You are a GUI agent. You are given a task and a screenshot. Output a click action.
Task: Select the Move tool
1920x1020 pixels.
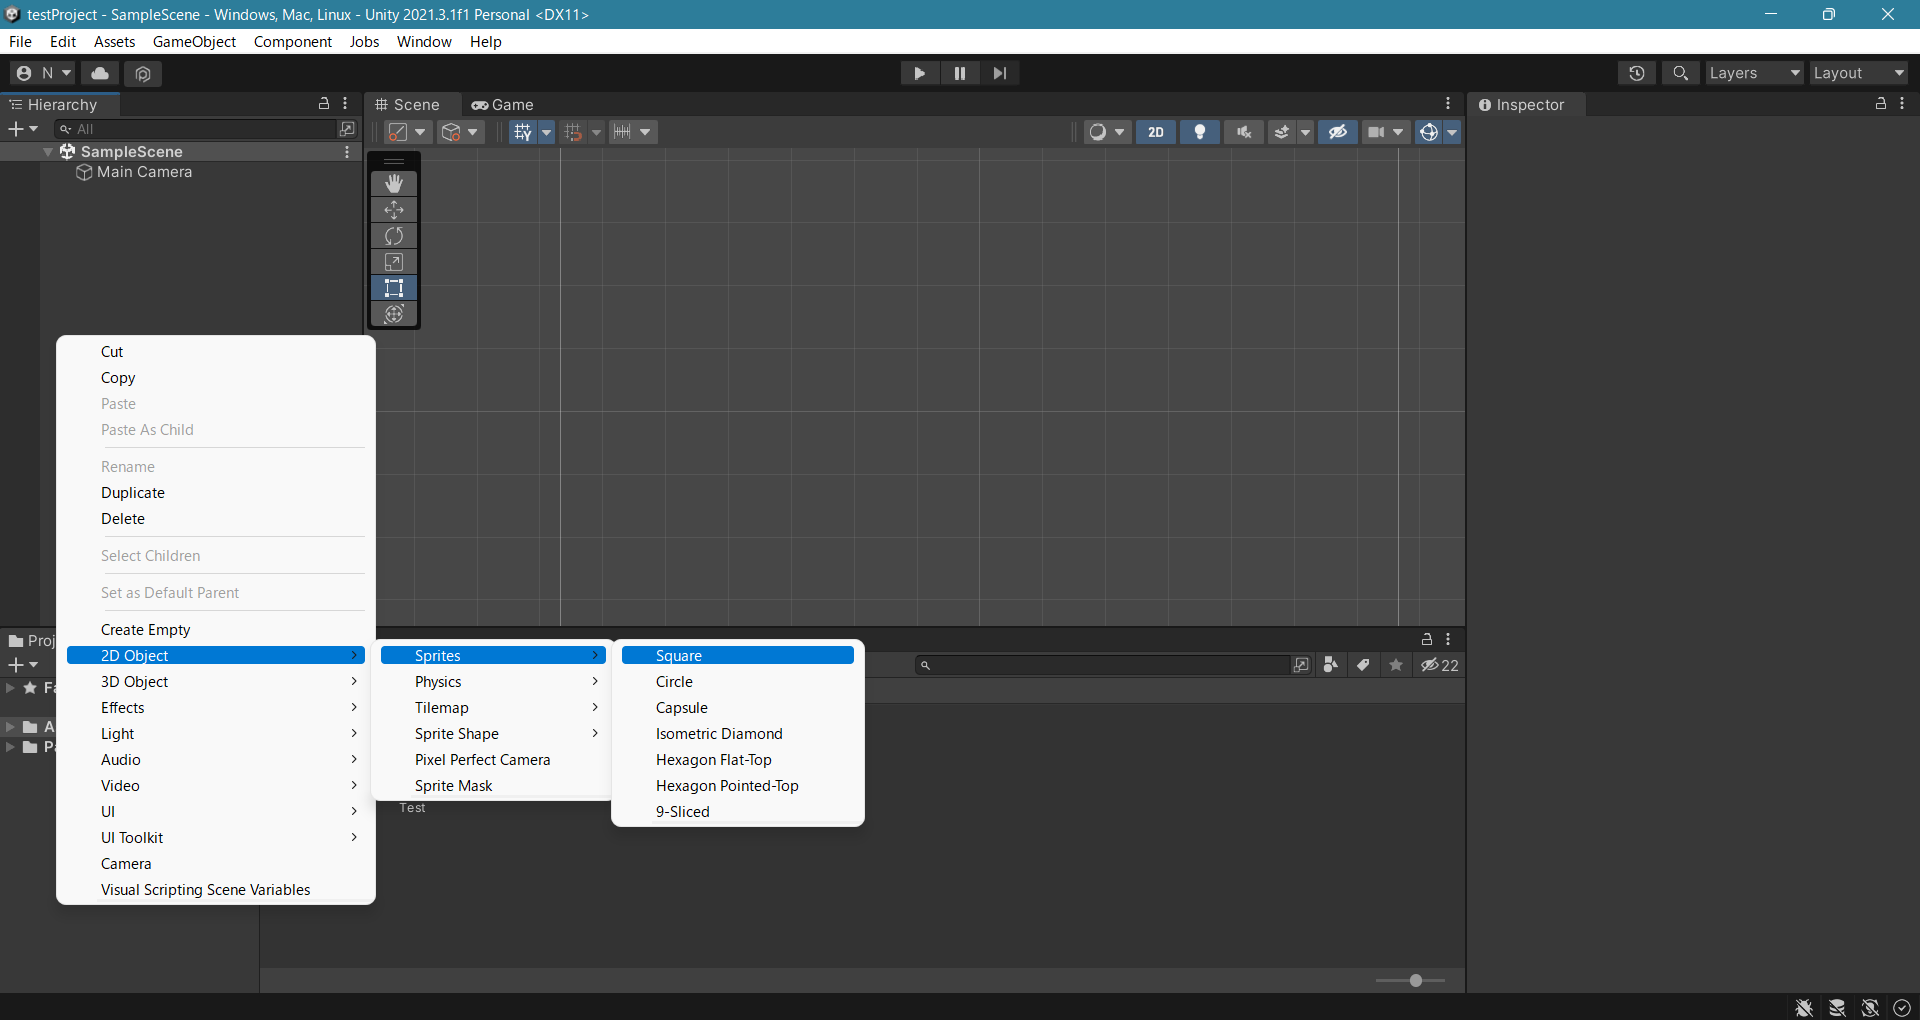(394, 210)
